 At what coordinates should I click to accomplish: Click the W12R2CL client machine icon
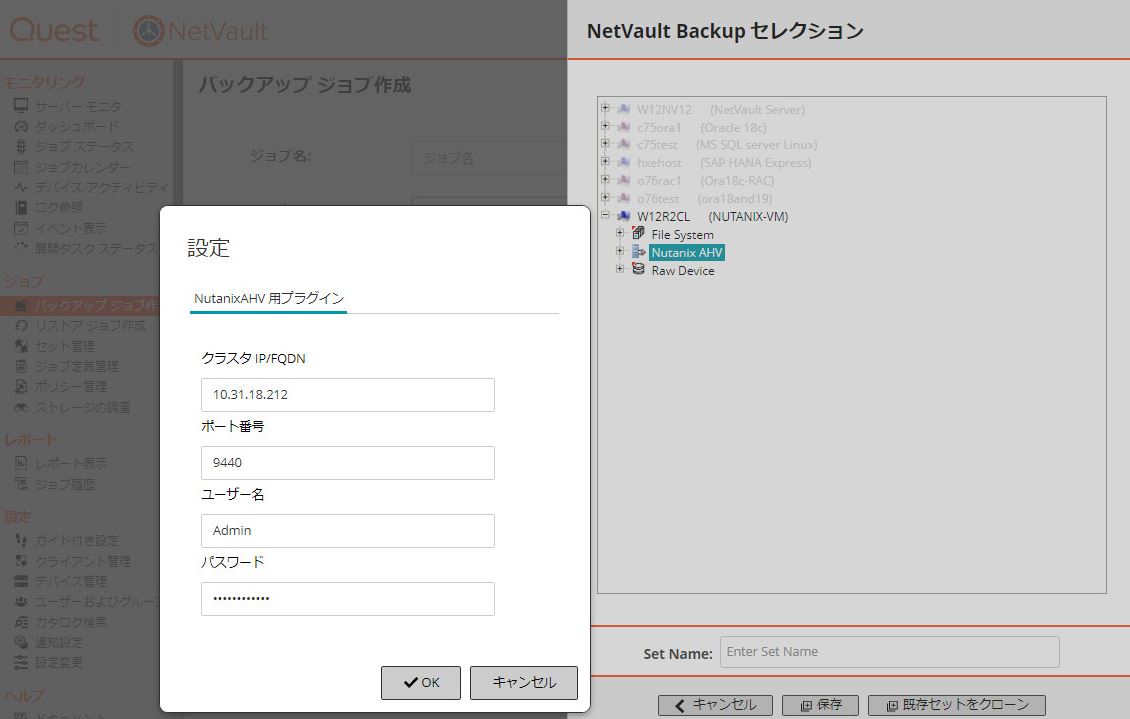(624, 215)
